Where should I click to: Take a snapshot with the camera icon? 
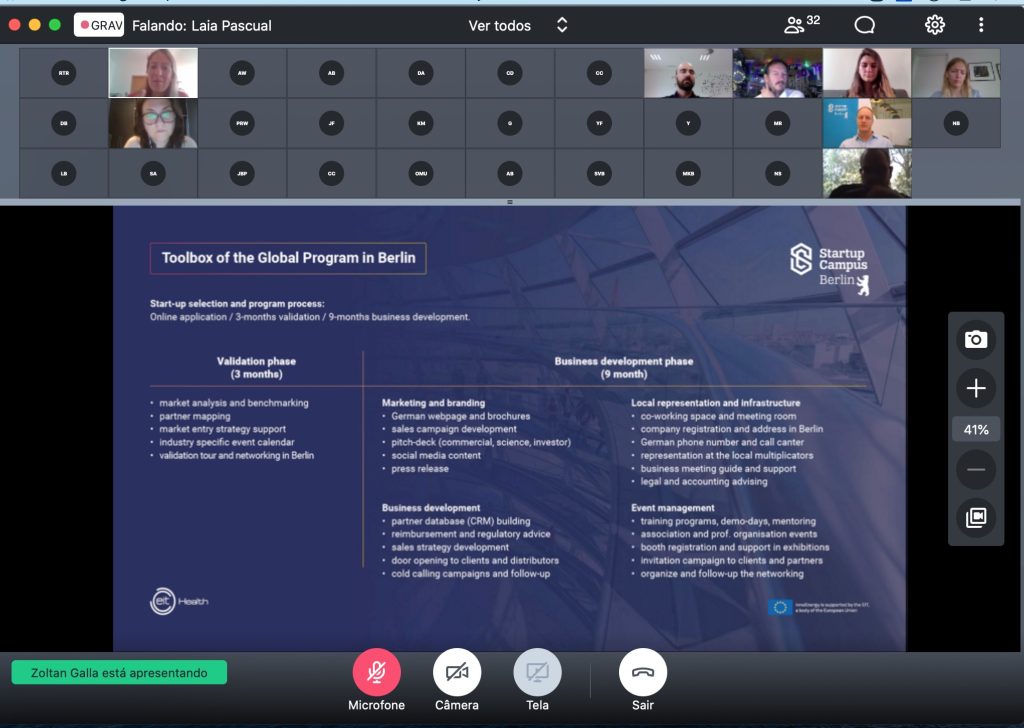(975, 340)
